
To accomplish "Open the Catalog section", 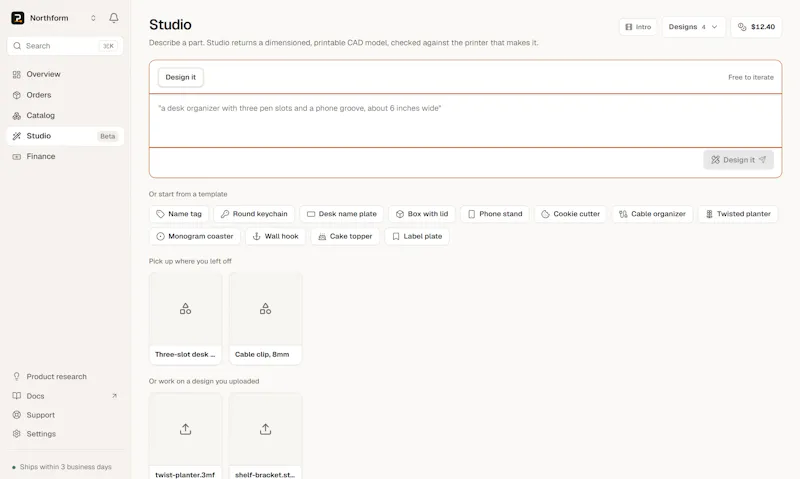I will click(x=65, y=115).
